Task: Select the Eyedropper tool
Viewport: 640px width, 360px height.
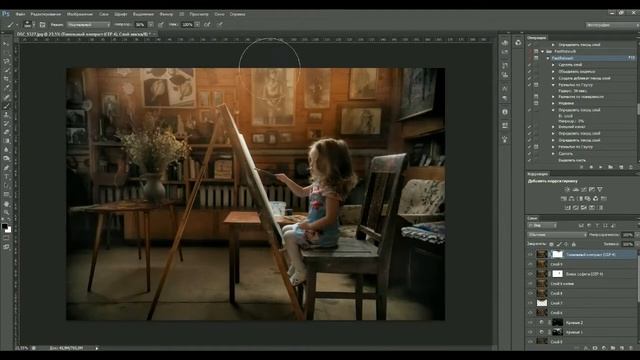Action: point(6,88)
